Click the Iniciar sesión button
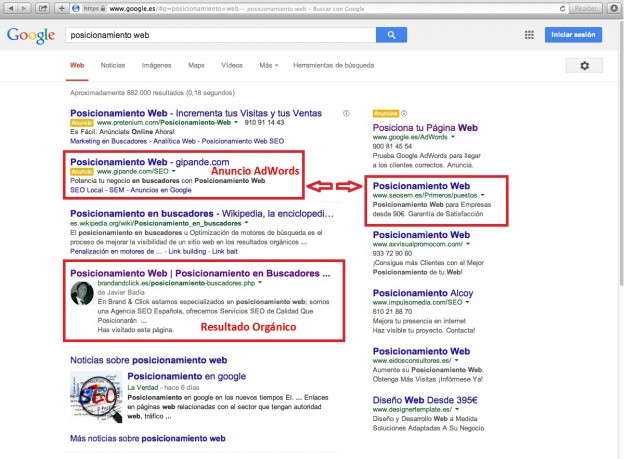624x459 pixels. tap(573, 35)
